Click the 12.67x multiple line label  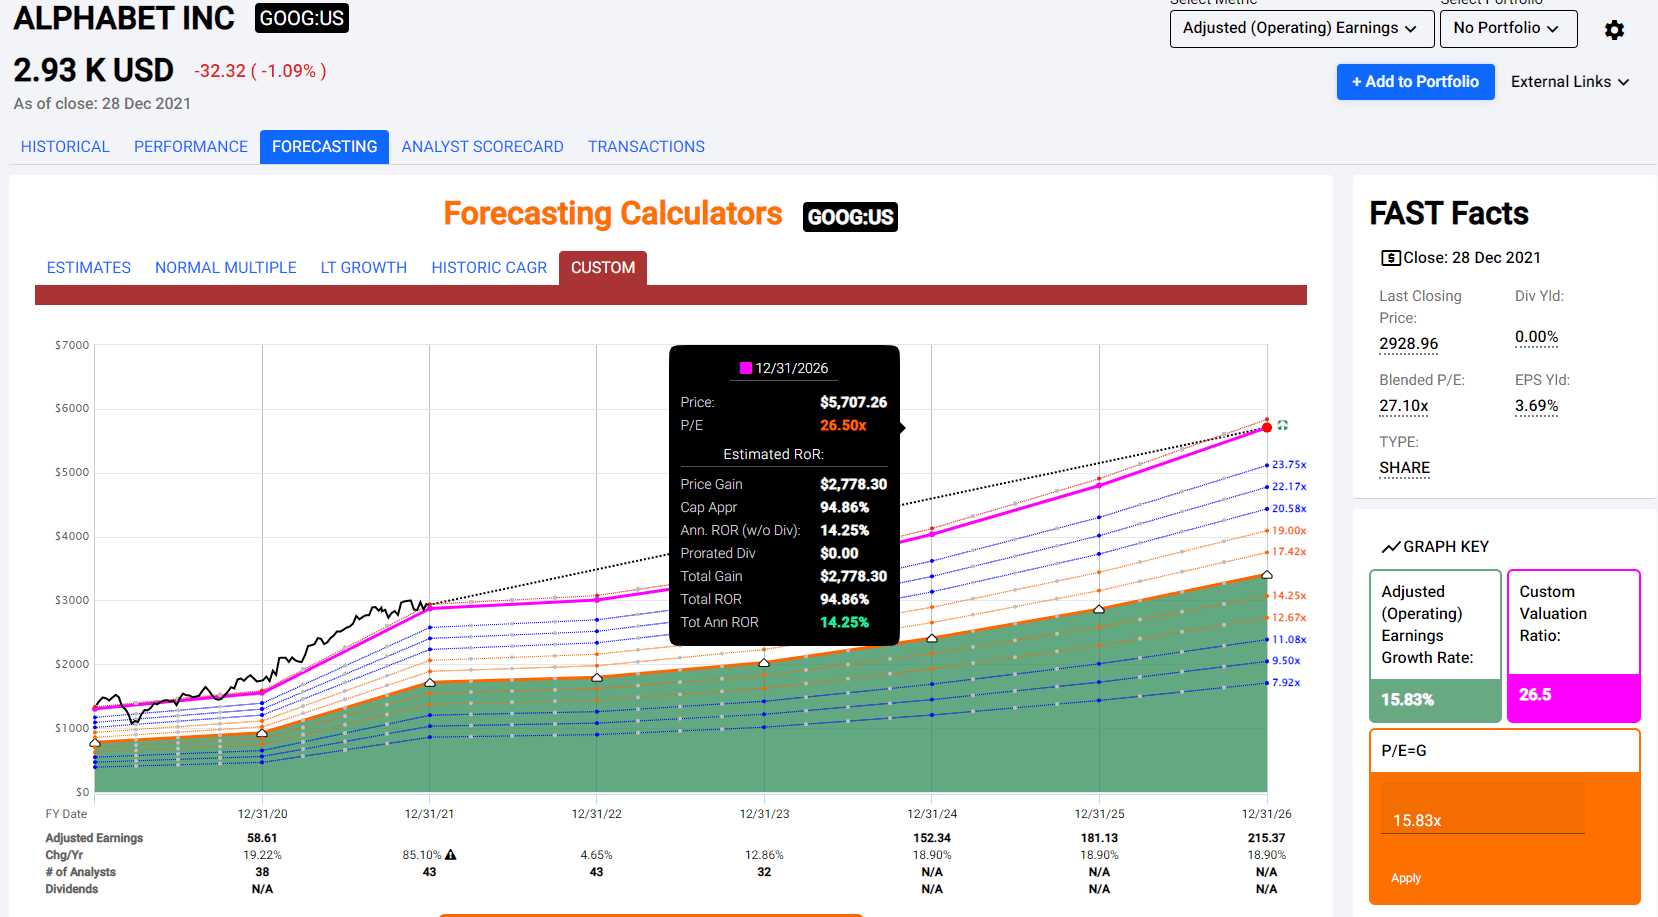click(x=1289, y=618)
